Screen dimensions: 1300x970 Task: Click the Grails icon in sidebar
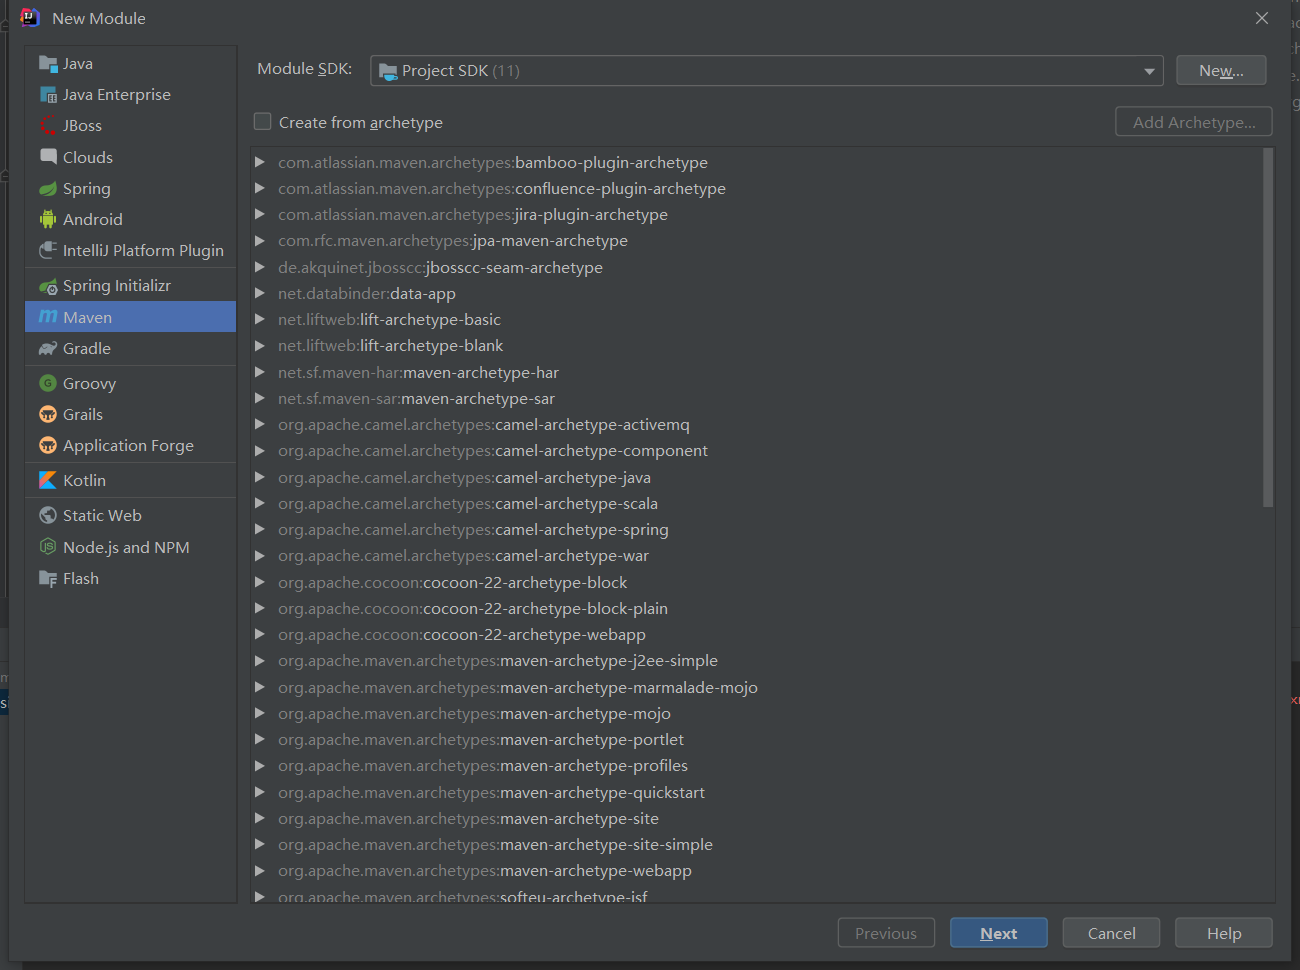click(x=48, y=415)
